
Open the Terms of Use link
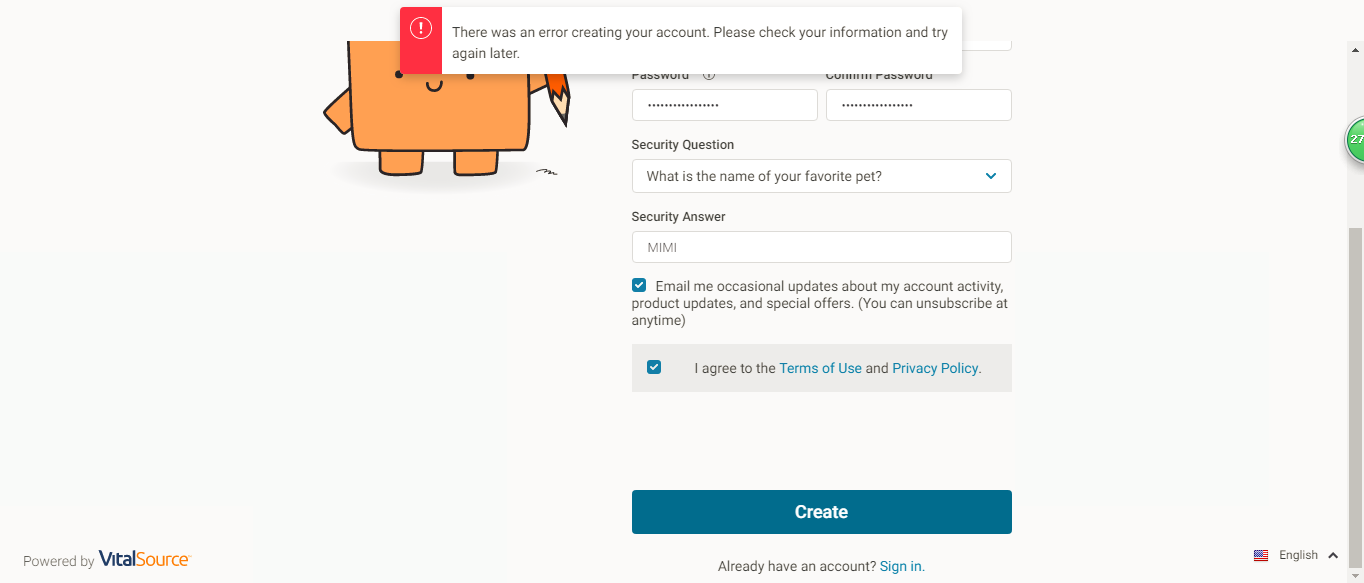coord(820,368)
